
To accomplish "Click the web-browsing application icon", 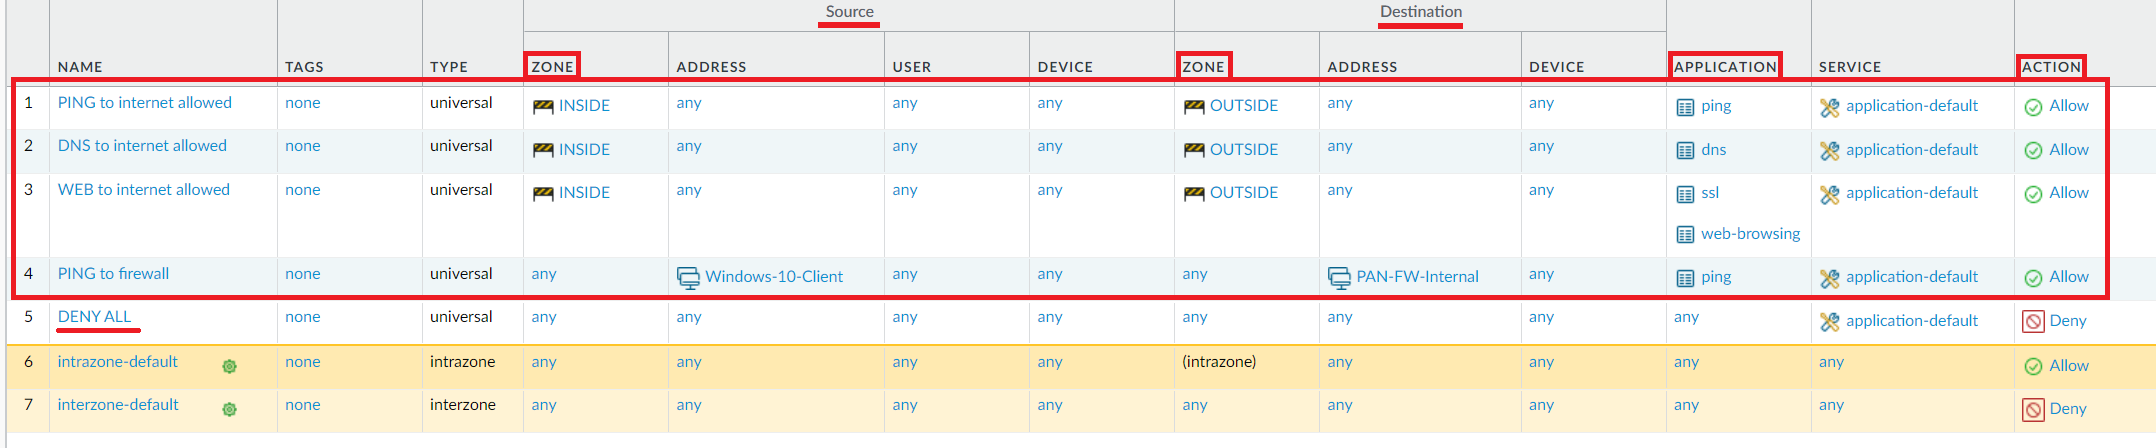I will point(1685,235).
